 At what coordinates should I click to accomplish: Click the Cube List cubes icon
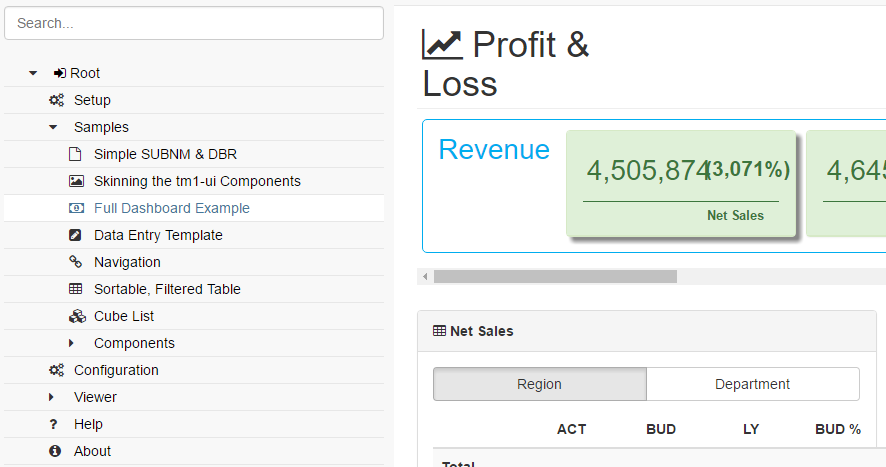(77, 316)
